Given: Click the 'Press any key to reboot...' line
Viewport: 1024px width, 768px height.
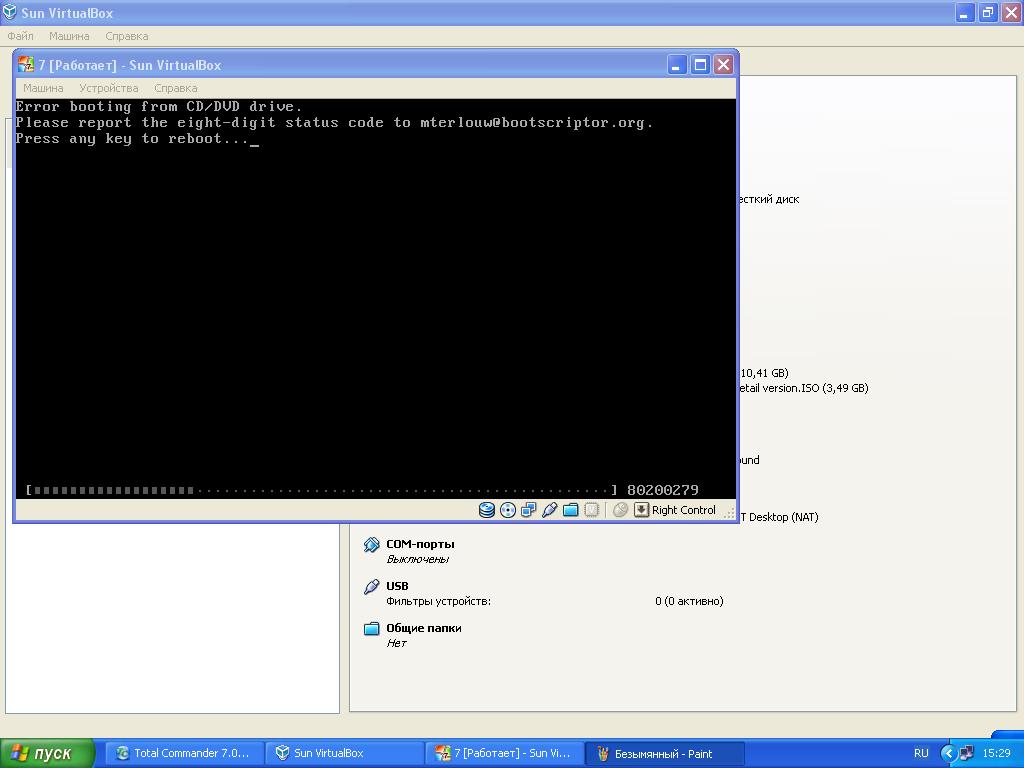Looking at the screenshot, I should click(137, 138).
